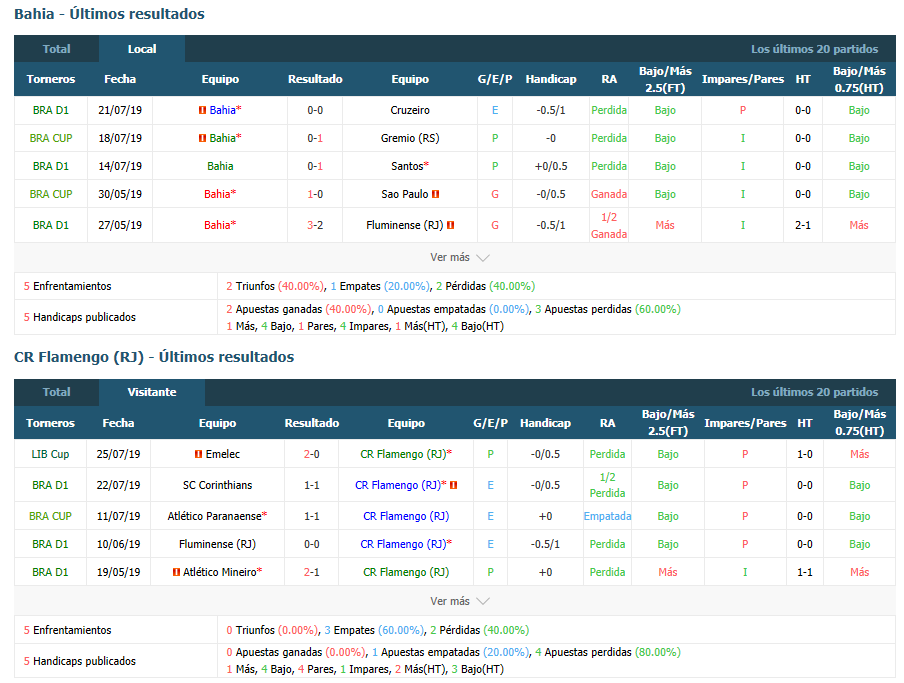Click 'Ganada' in Sao Paulo row

(609, 194)
